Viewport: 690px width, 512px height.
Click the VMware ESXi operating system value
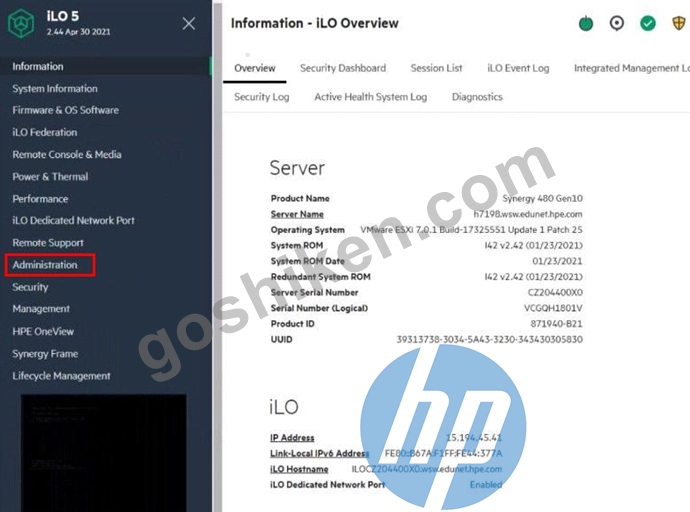[x=471, y=230]
